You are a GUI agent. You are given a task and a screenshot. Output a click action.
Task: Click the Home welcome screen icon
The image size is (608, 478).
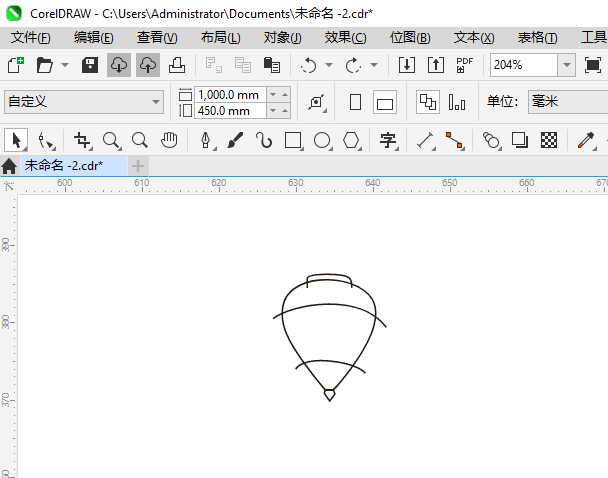9,166
